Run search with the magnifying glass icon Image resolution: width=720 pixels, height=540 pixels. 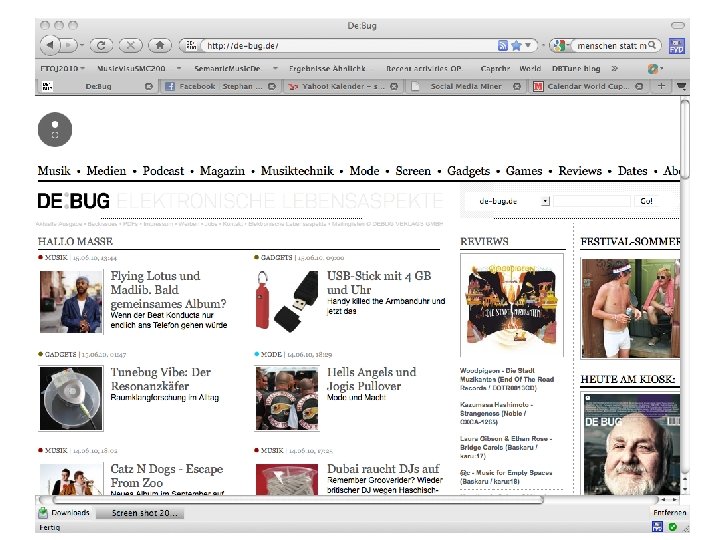click(x=652, y=45)
